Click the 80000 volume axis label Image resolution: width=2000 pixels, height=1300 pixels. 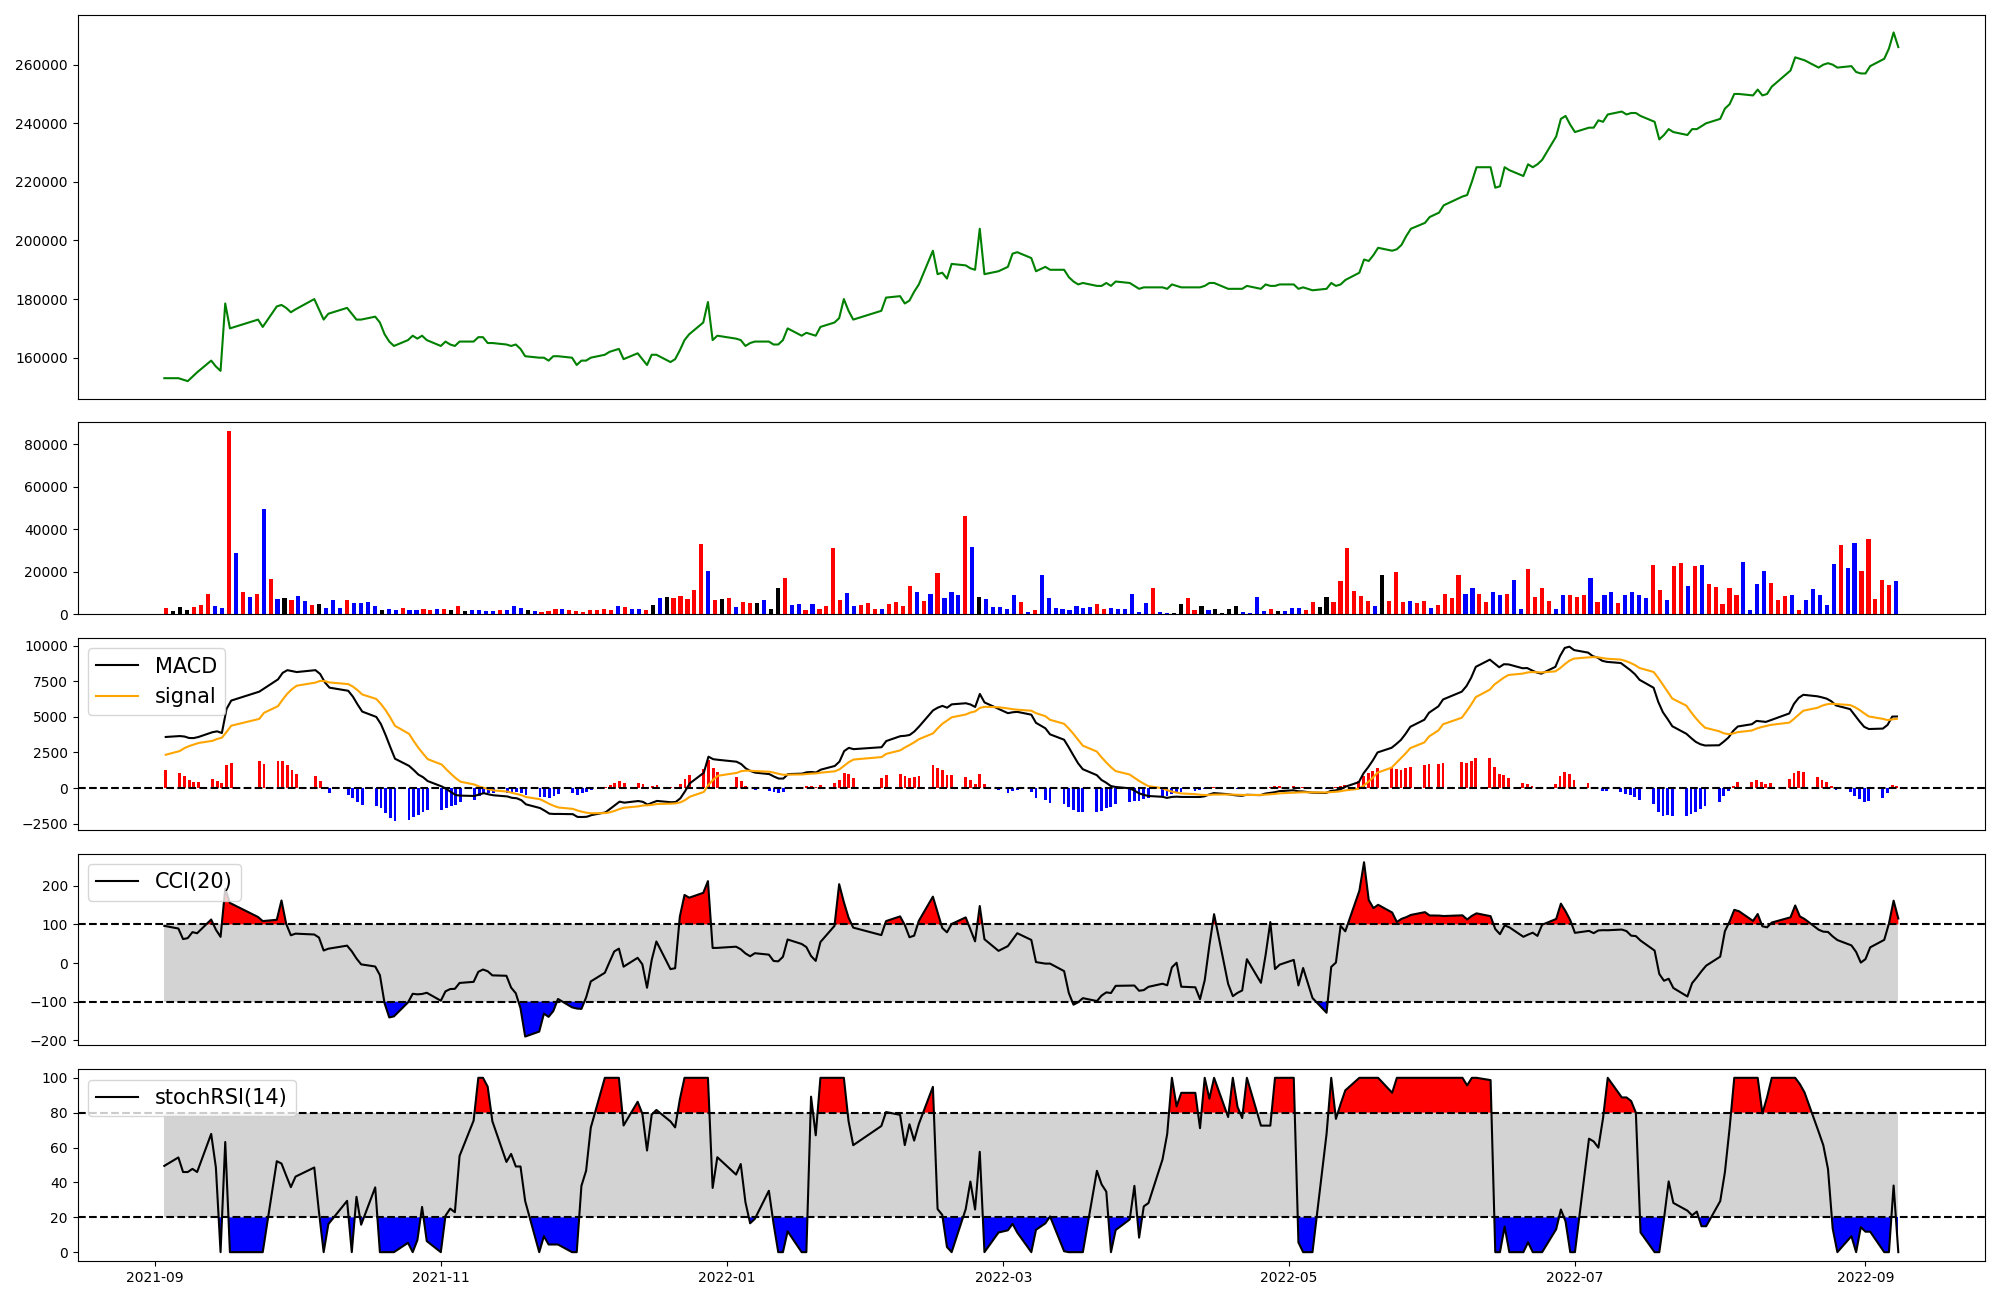(x=45, y=445)
